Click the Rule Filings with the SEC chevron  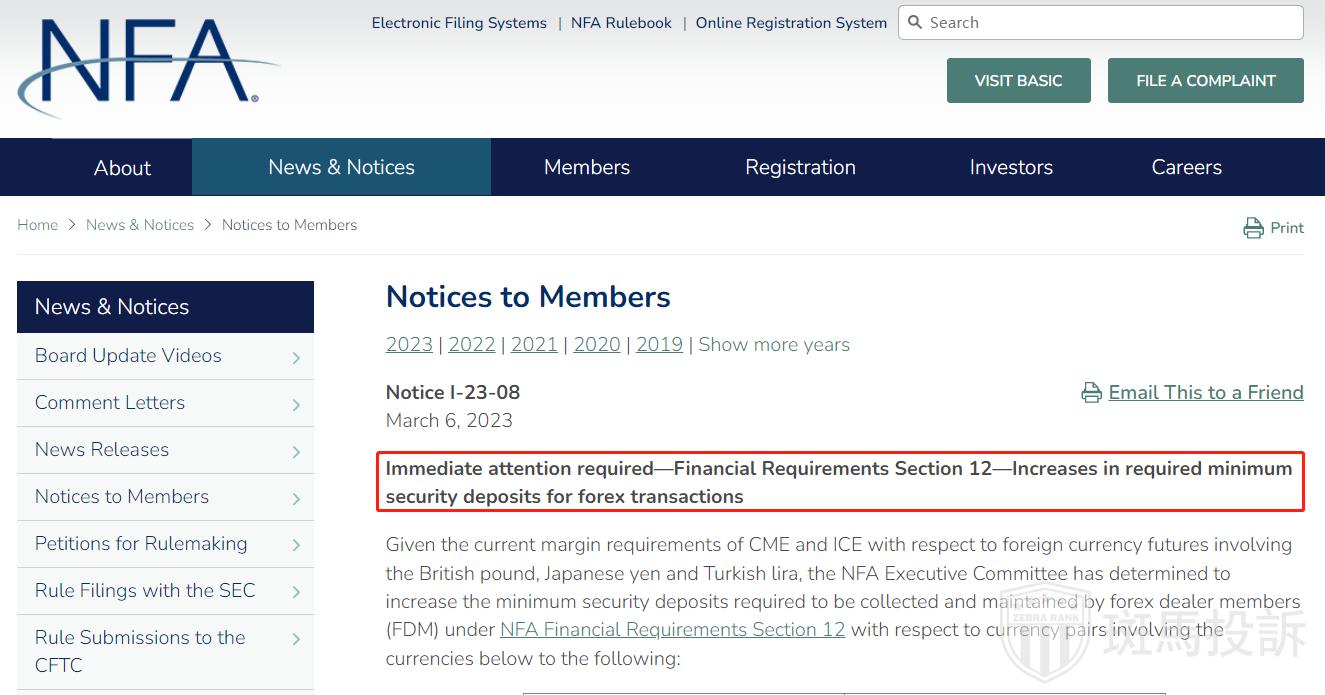pyautogui.click(x=296, y=592)
